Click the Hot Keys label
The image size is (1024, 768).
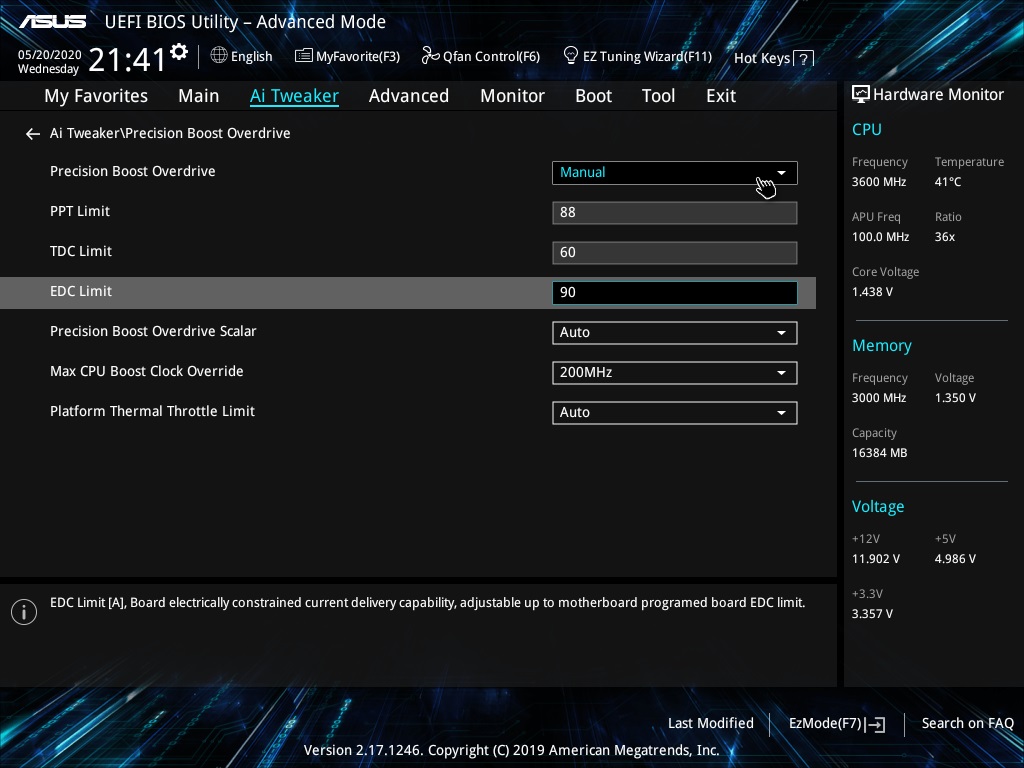[x=762, y=59]
